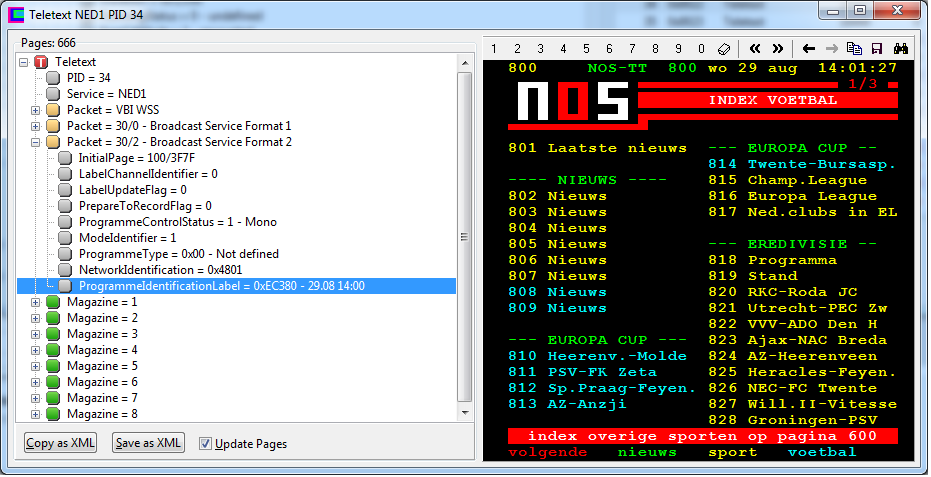Viewport: 931px width, 477px height.
Task: Click the red 'volgende' fasttext link
Action: pos(547,453)
